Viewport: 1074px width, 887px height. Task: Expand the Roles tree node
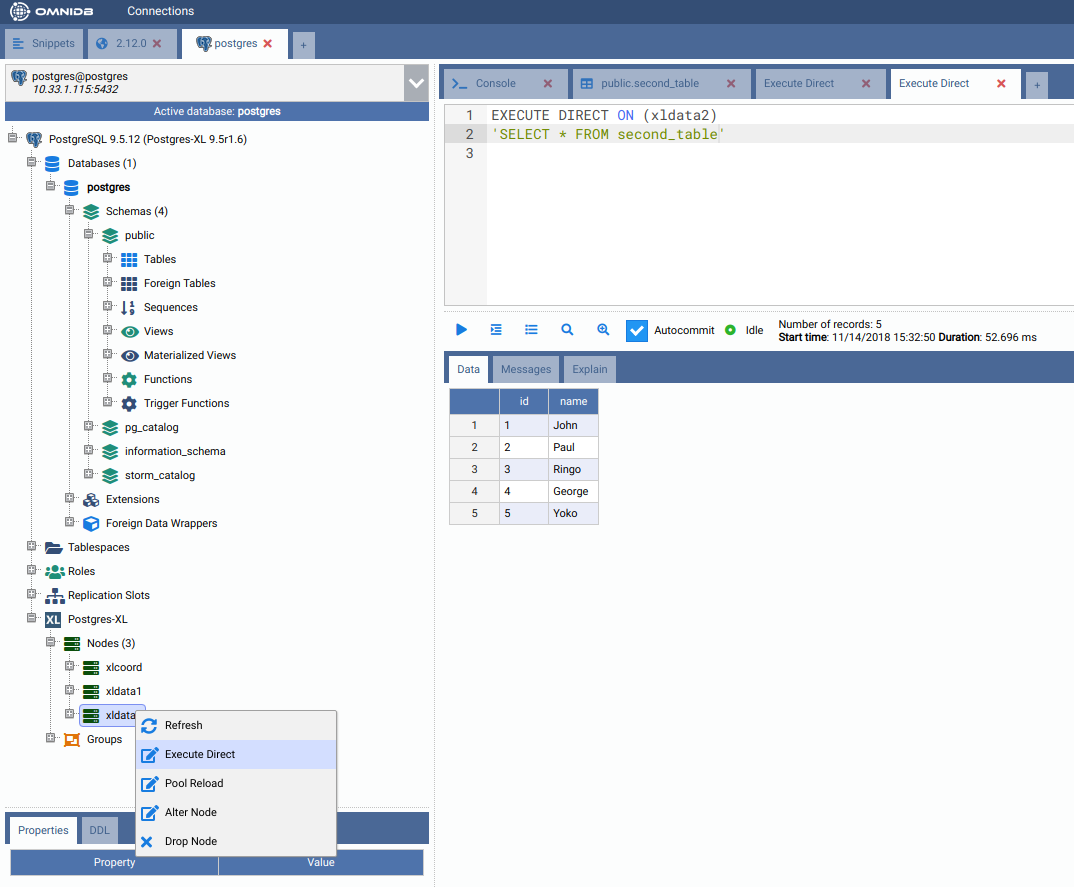pos(32,571)
